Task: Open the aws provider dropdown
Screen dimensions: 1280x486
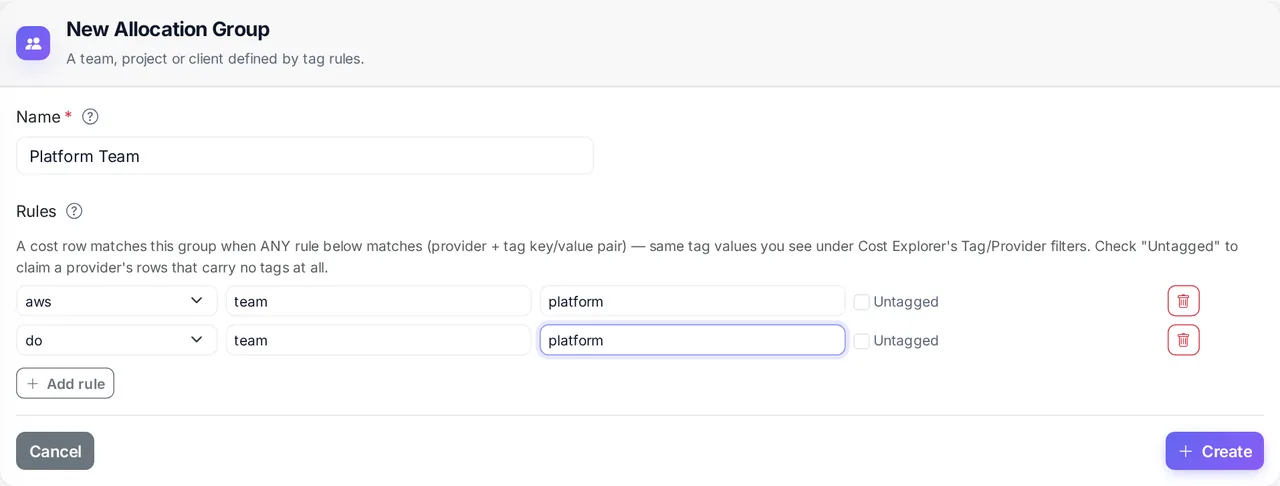Action: 117,301
